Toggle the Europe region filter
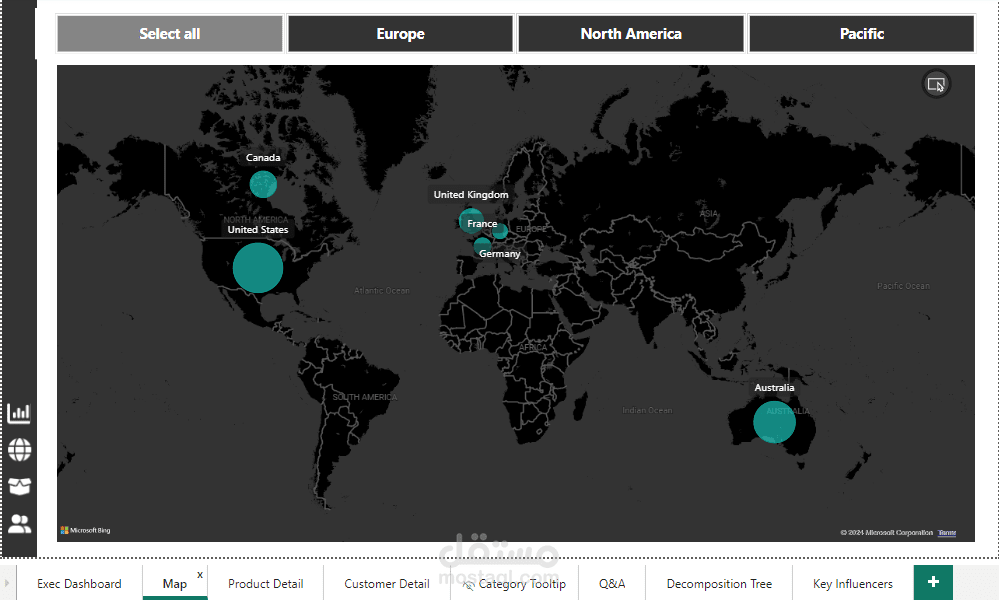999x600 pixels. point(400,34)
